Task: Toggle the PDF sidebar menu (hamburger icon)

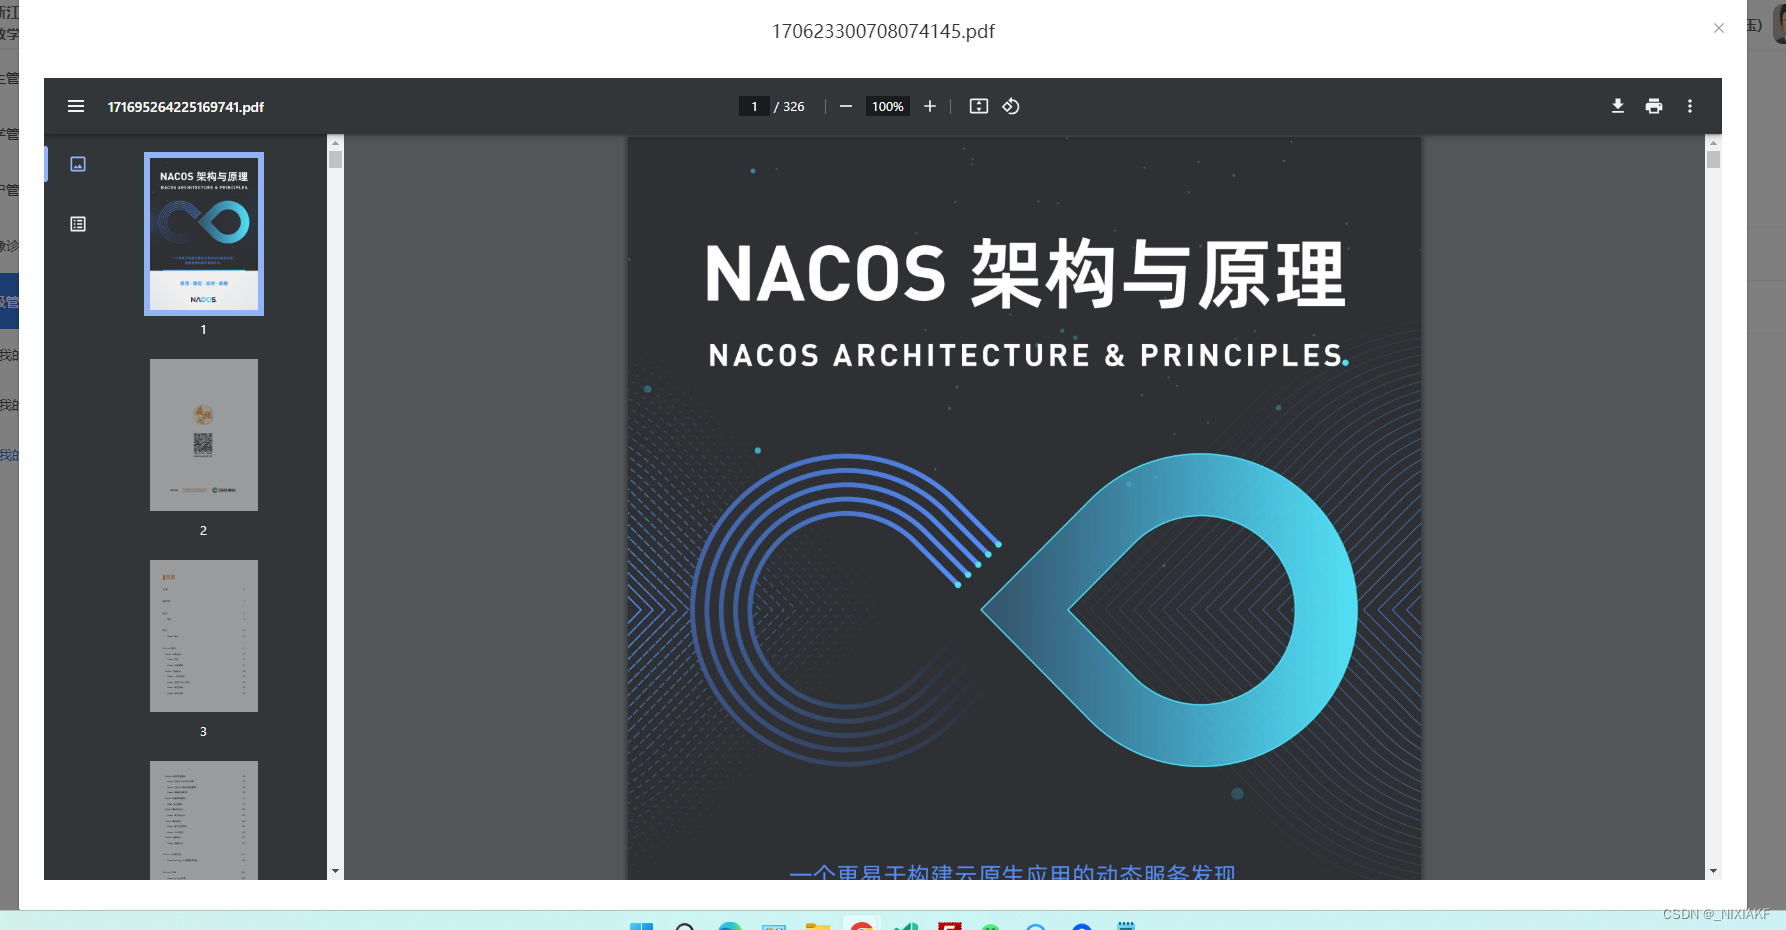Action: tap(76, 106)
